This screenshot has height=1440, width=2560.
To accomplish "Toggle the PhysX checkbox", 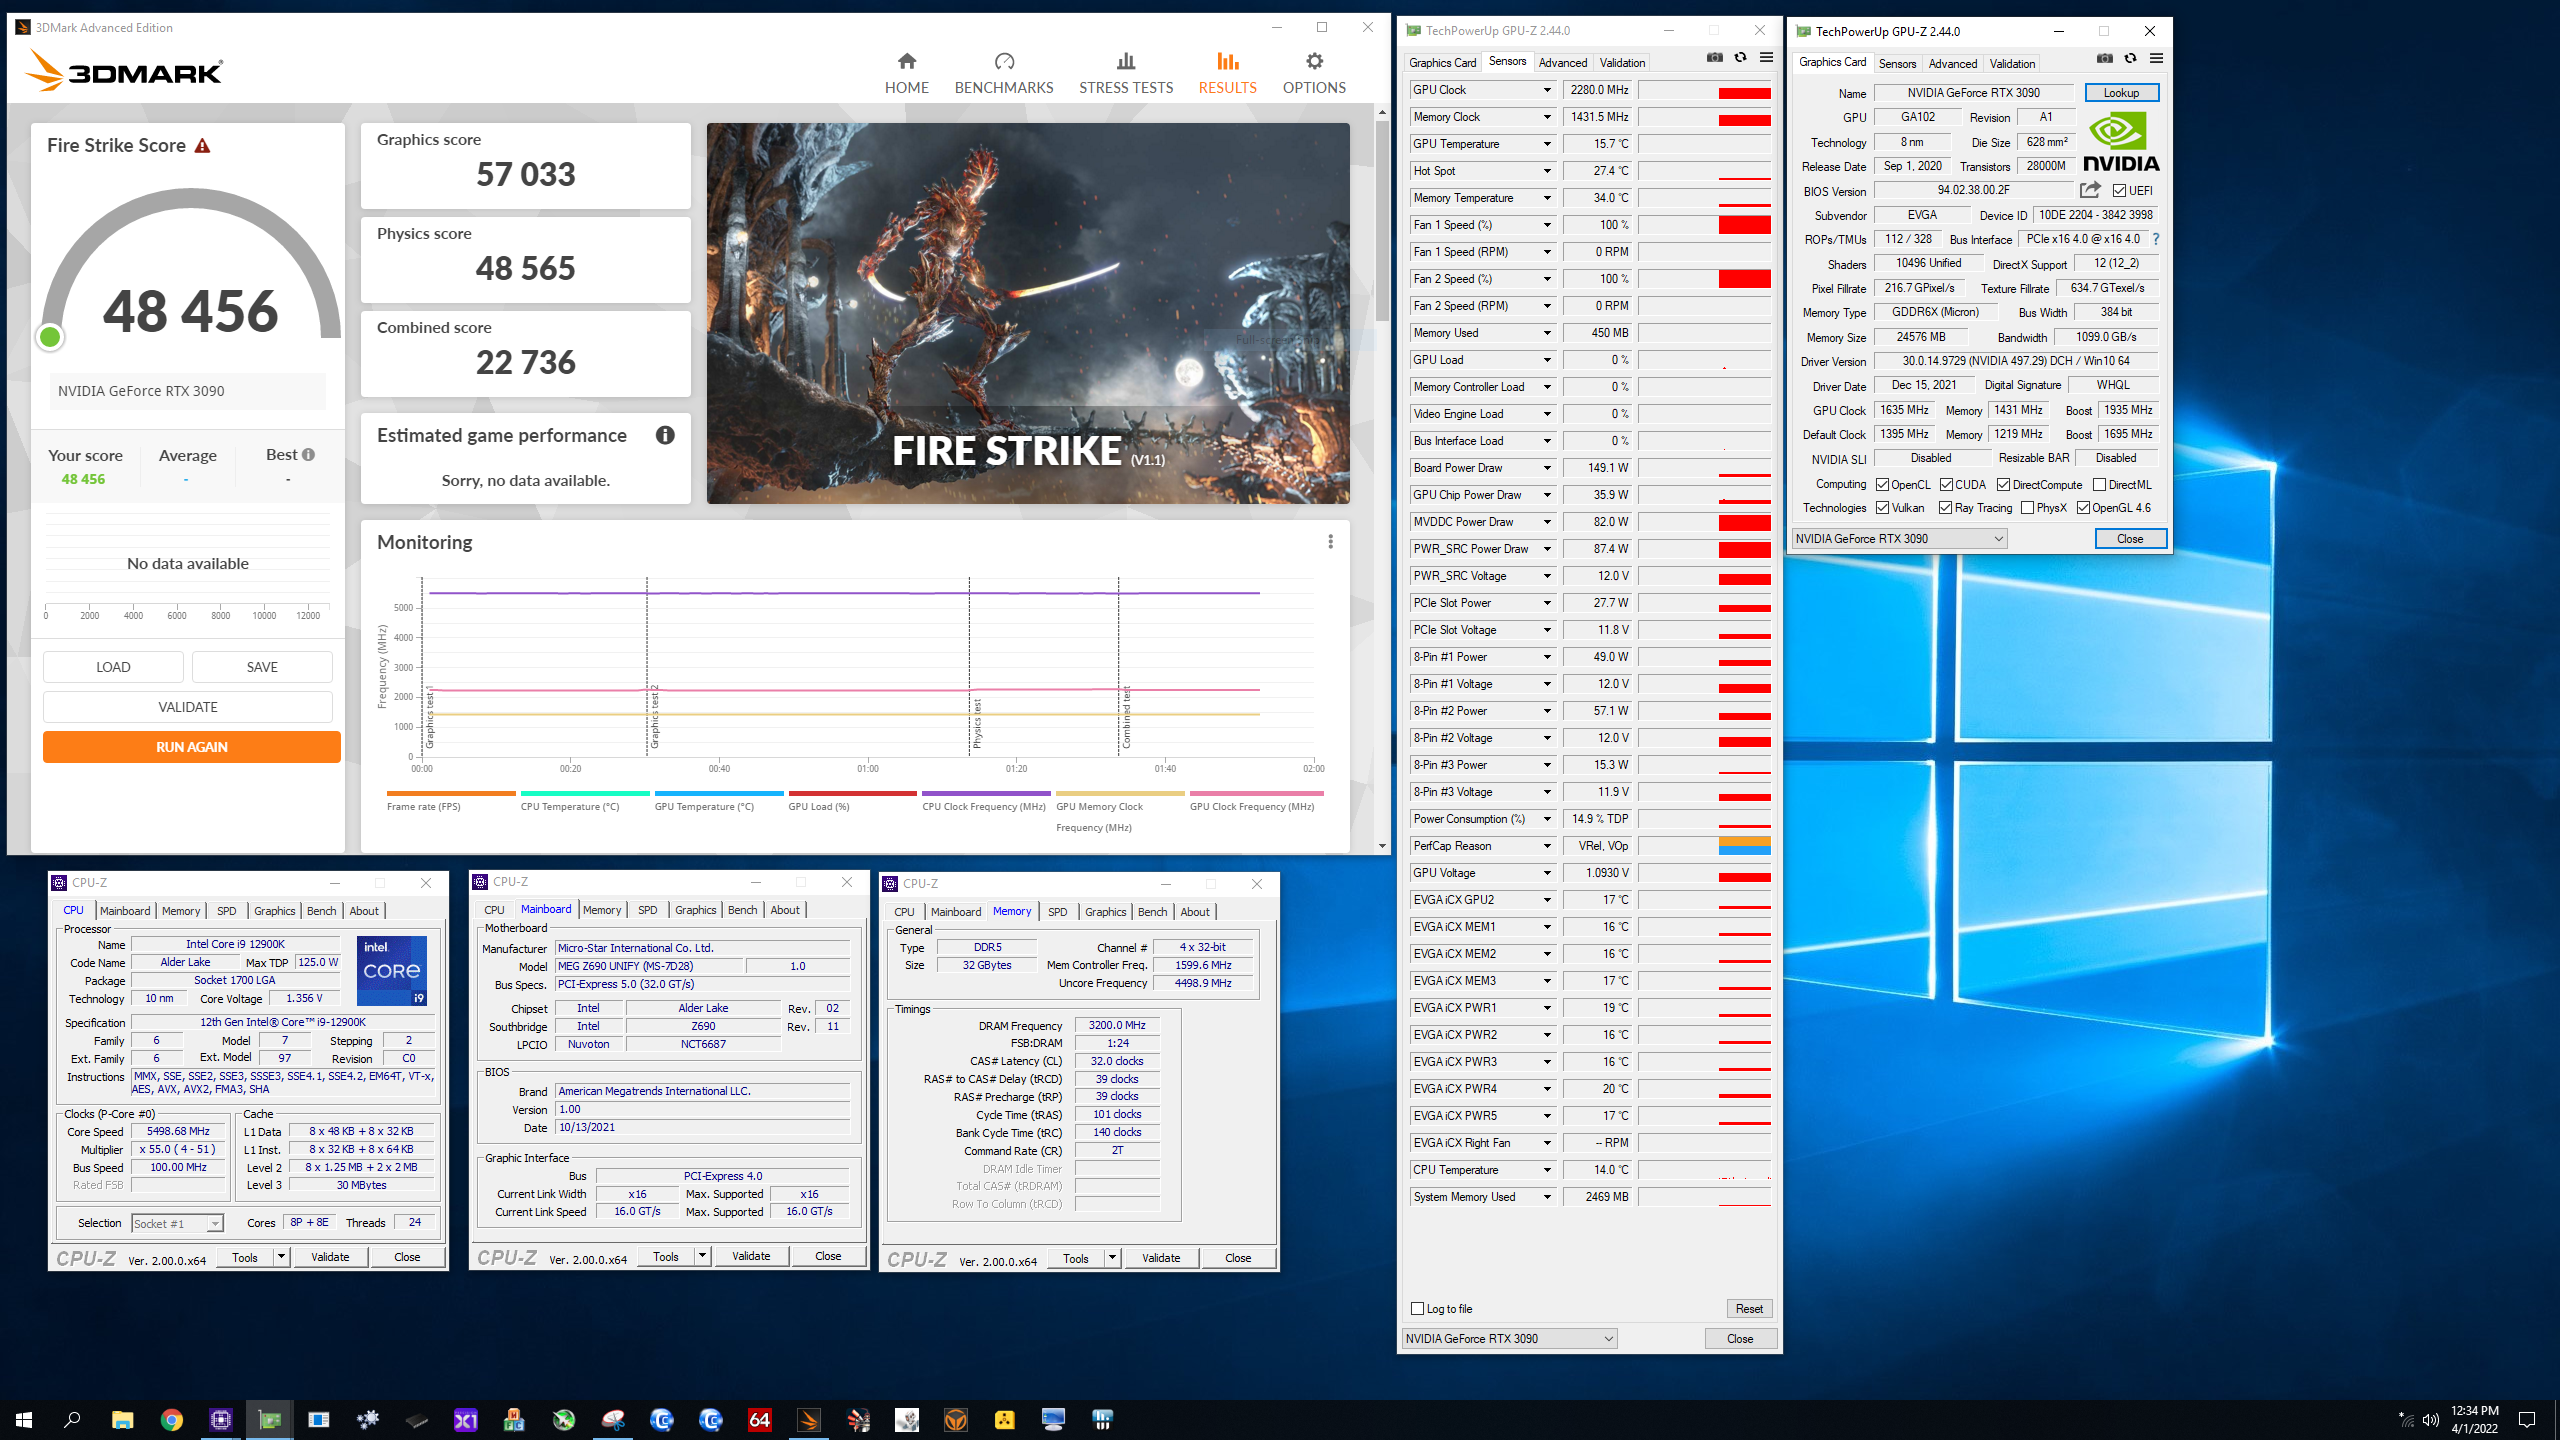I will coord(2027,508).
